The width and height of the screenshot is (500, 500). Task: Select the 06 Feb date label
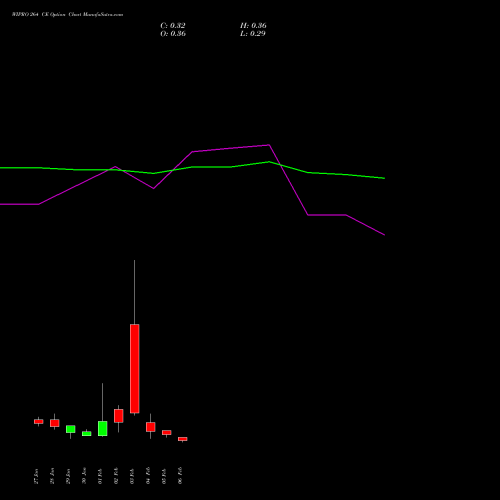coord(180,476)
